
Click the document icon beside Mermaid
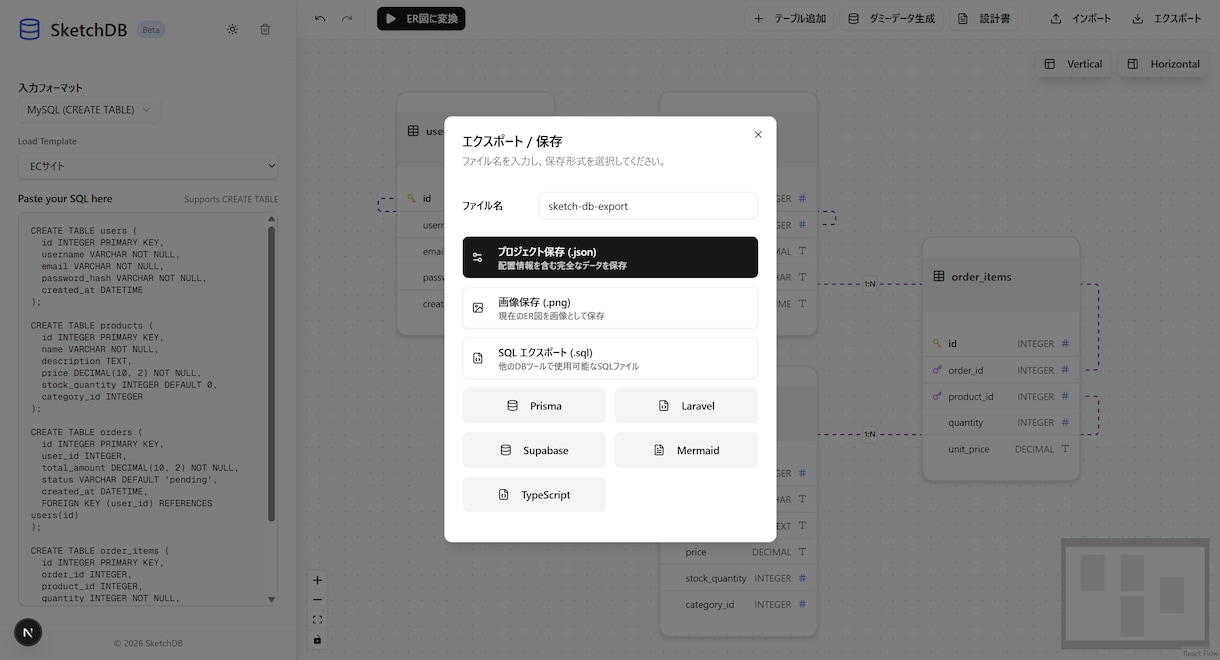659,450
